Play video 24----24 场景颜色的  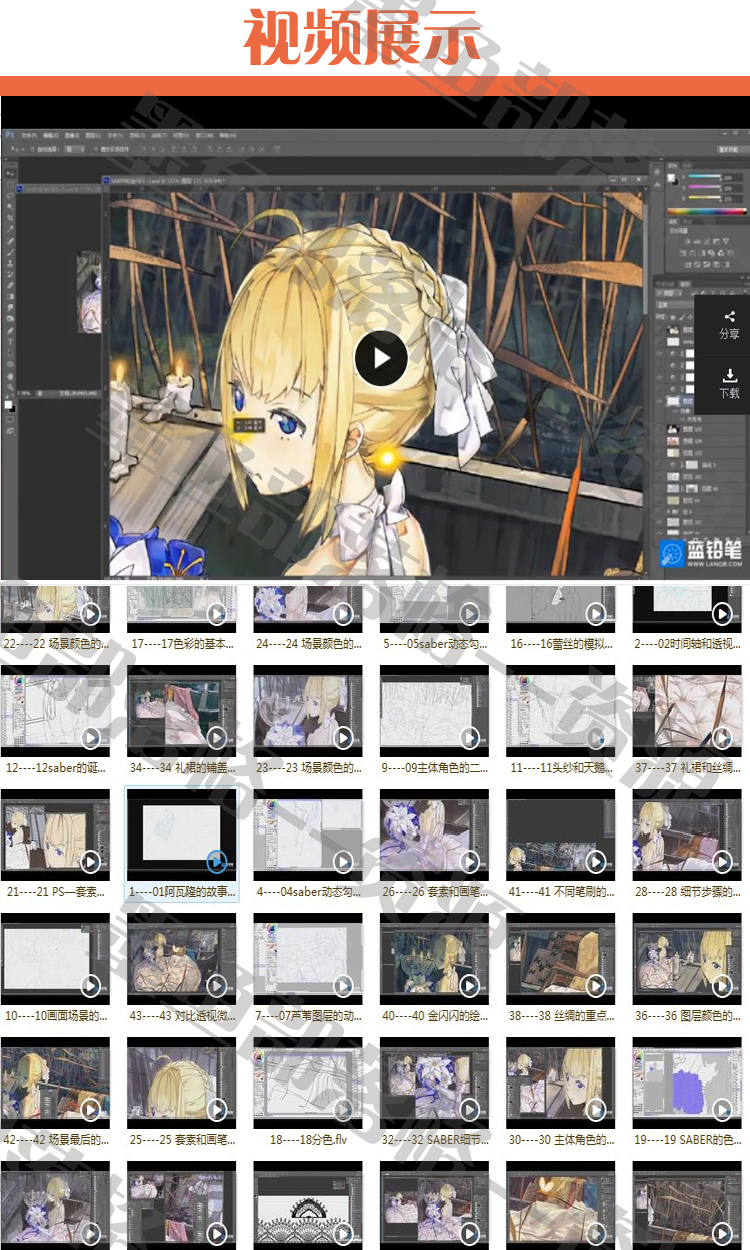[x=344, y=613]
